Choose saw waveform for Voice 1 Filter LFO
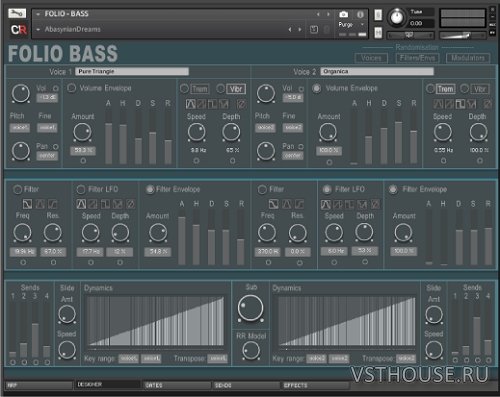The height and width of the screenshot is (397, 500). coord(93,204)
